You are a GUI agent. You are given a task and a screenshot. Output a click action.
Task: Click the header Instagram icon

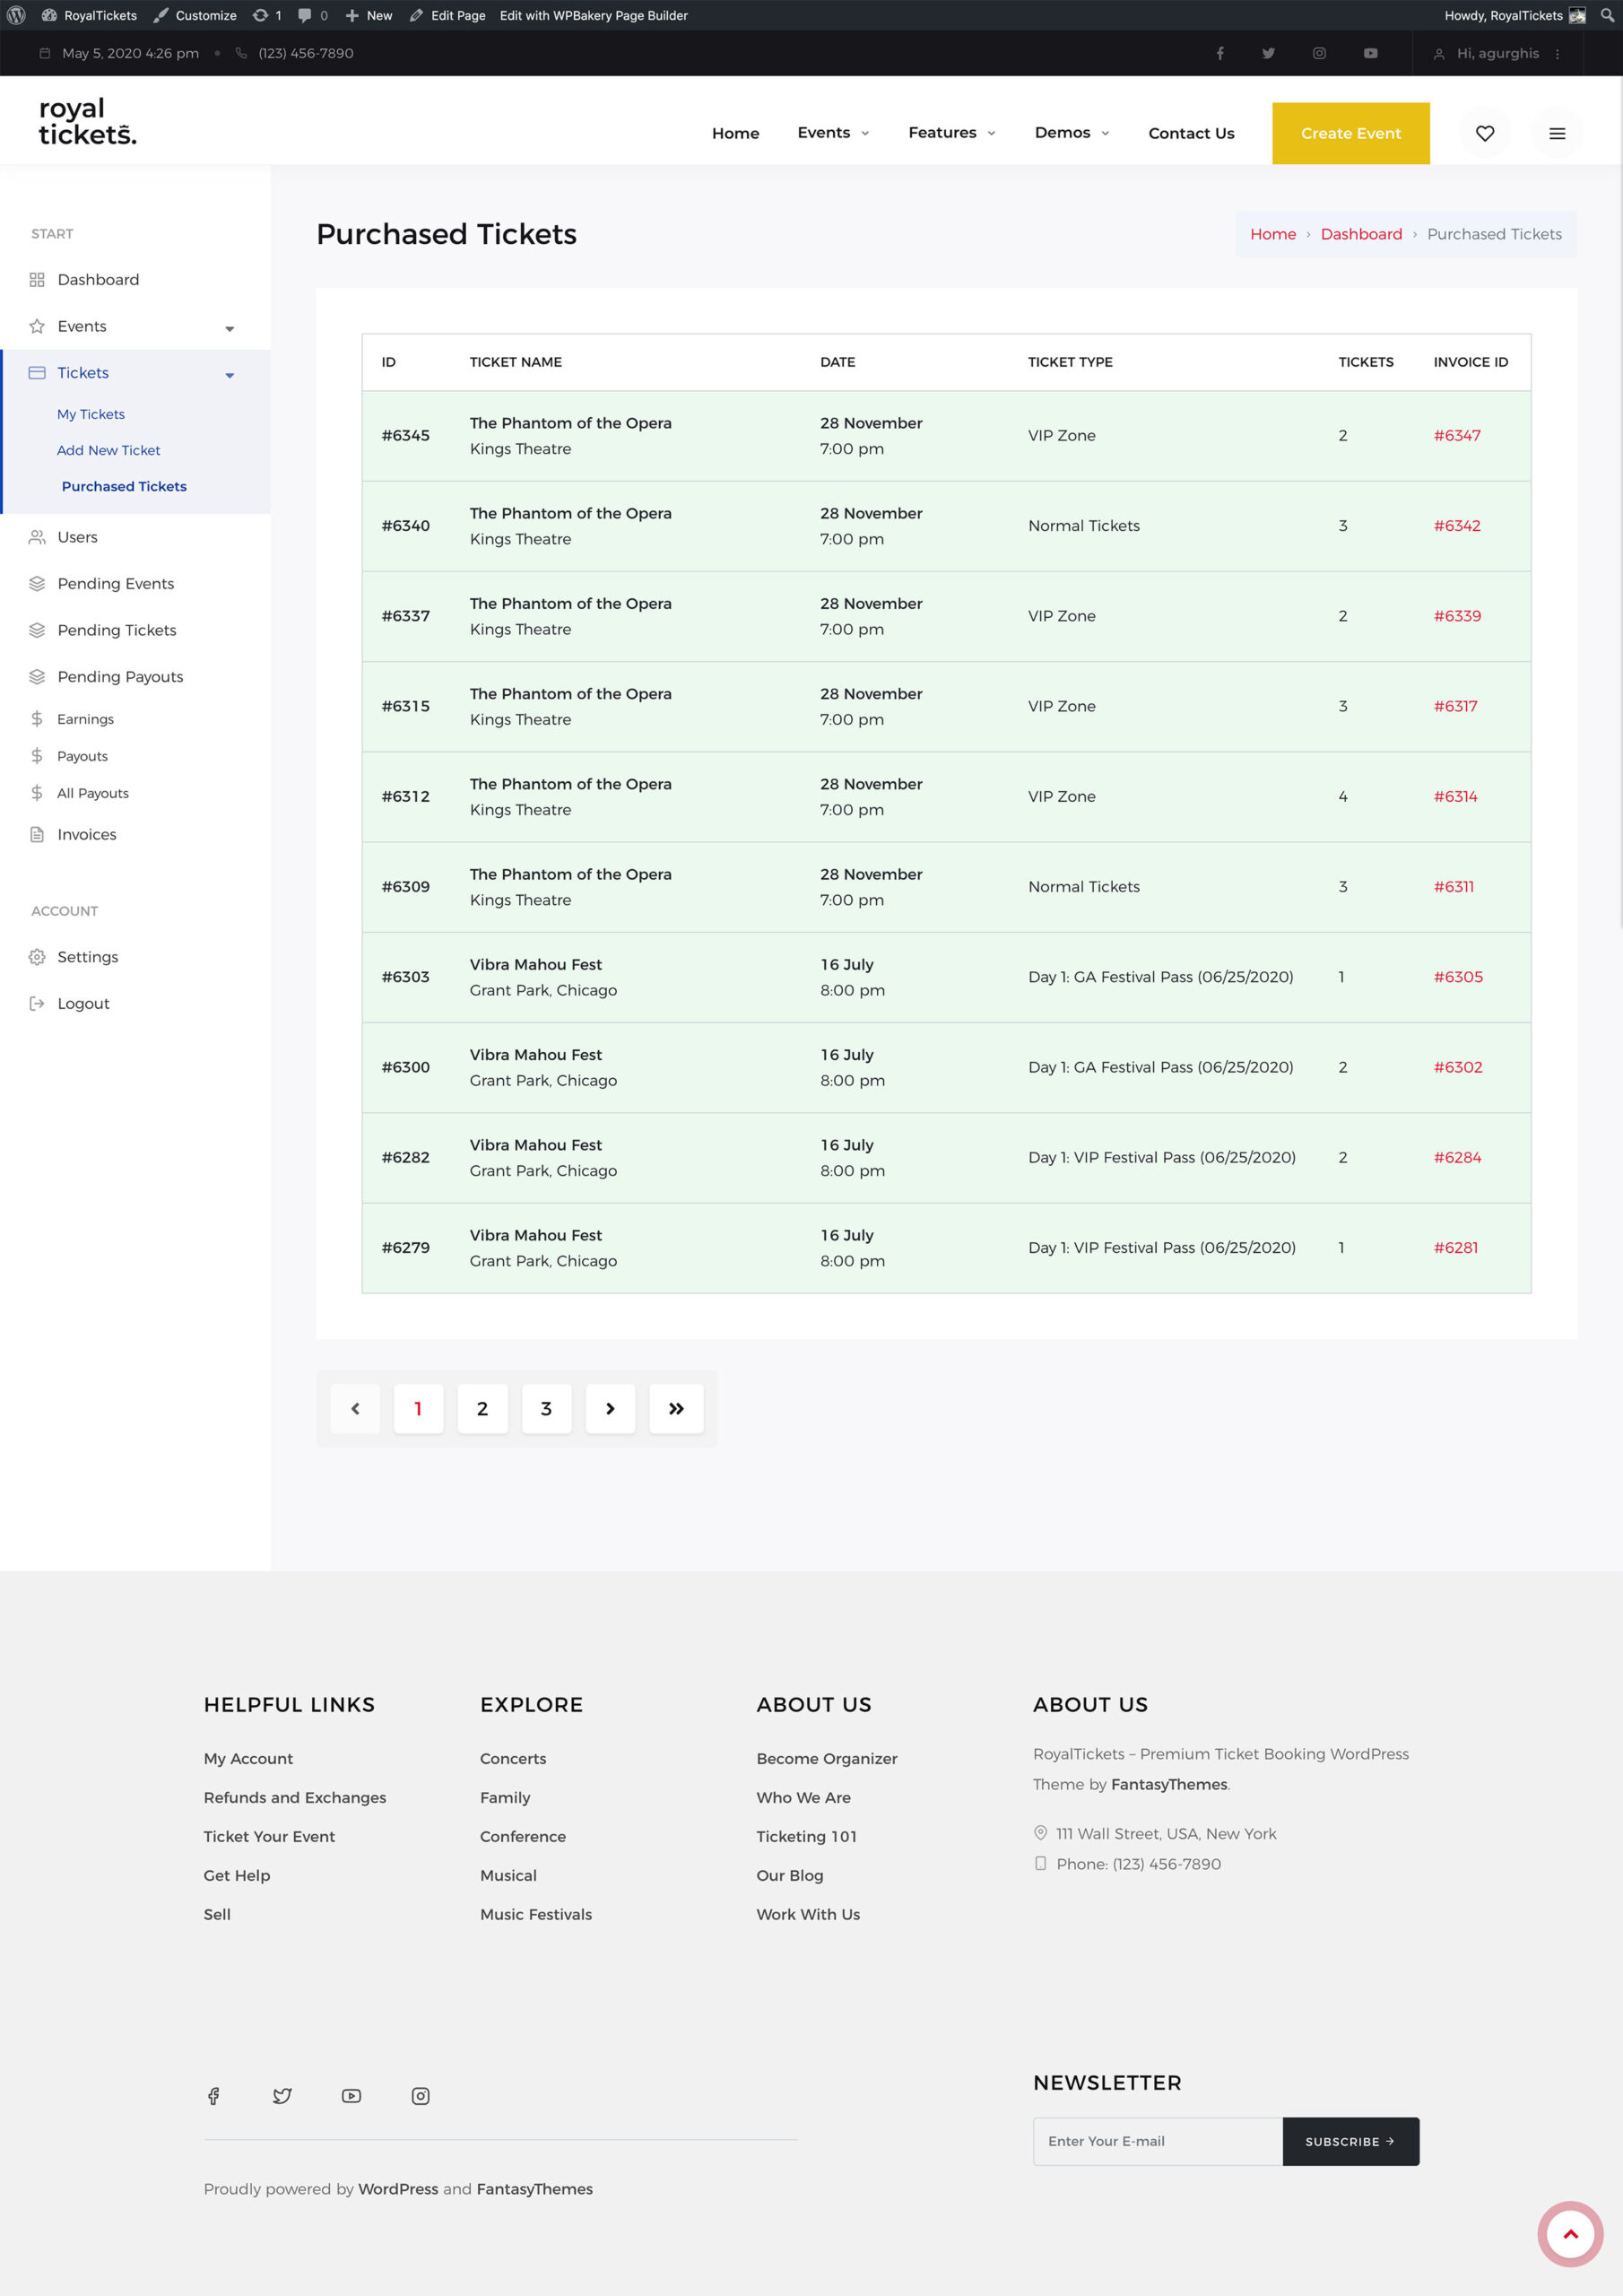point(1319,53)
